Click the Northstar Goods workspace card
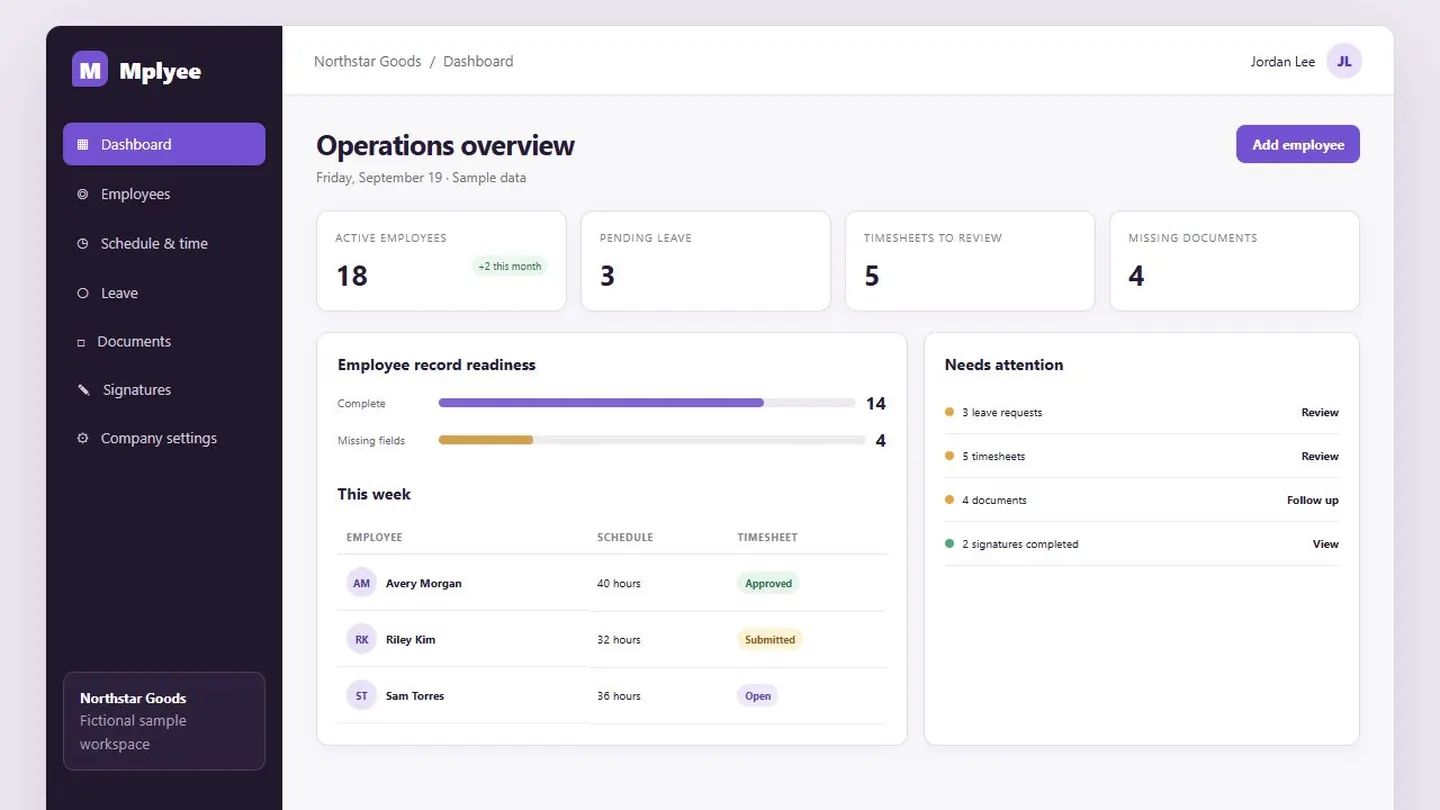Viewport: 1440px width, 810px height. point(164,721)
